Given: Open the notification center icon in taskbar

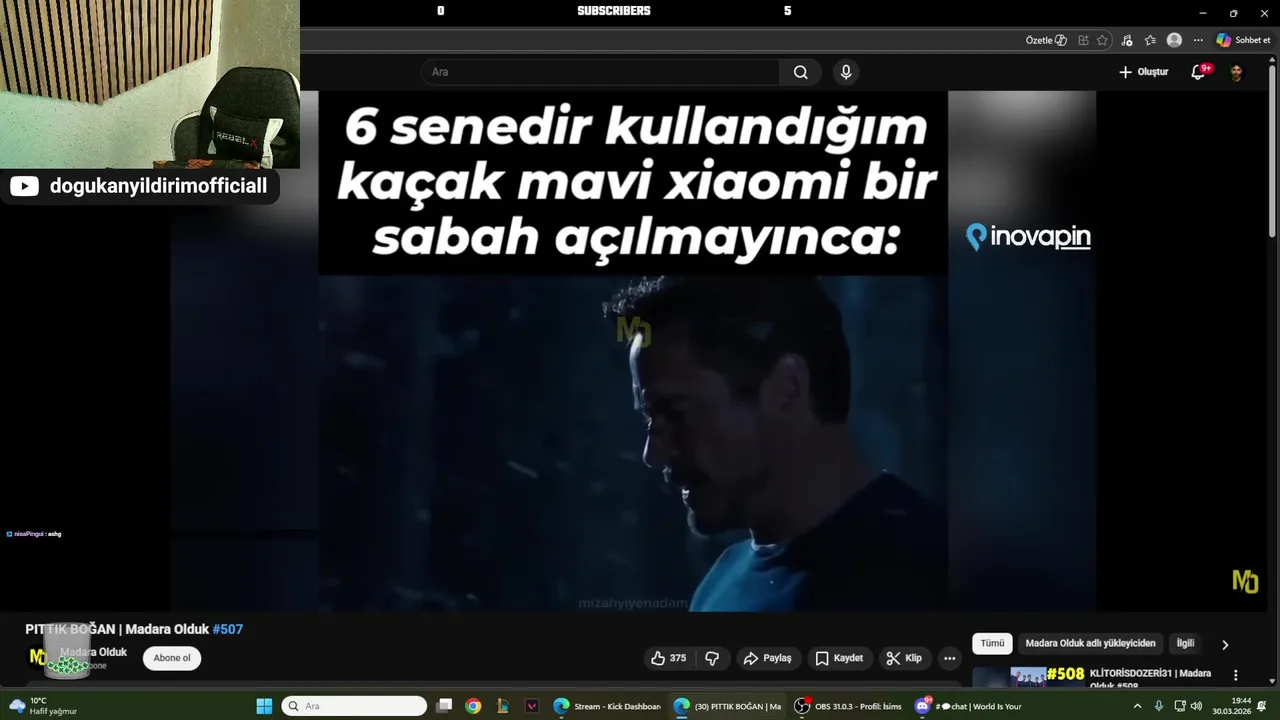Looking at the screenshot, I should click(1262, 706).
